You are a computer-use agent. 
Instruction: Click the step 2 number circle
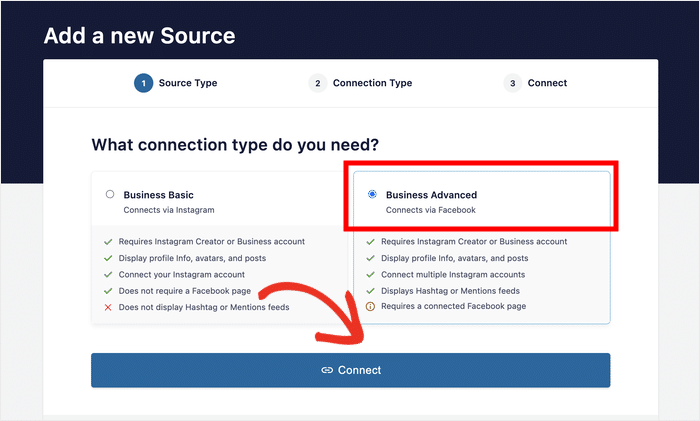tap(317, 83)
